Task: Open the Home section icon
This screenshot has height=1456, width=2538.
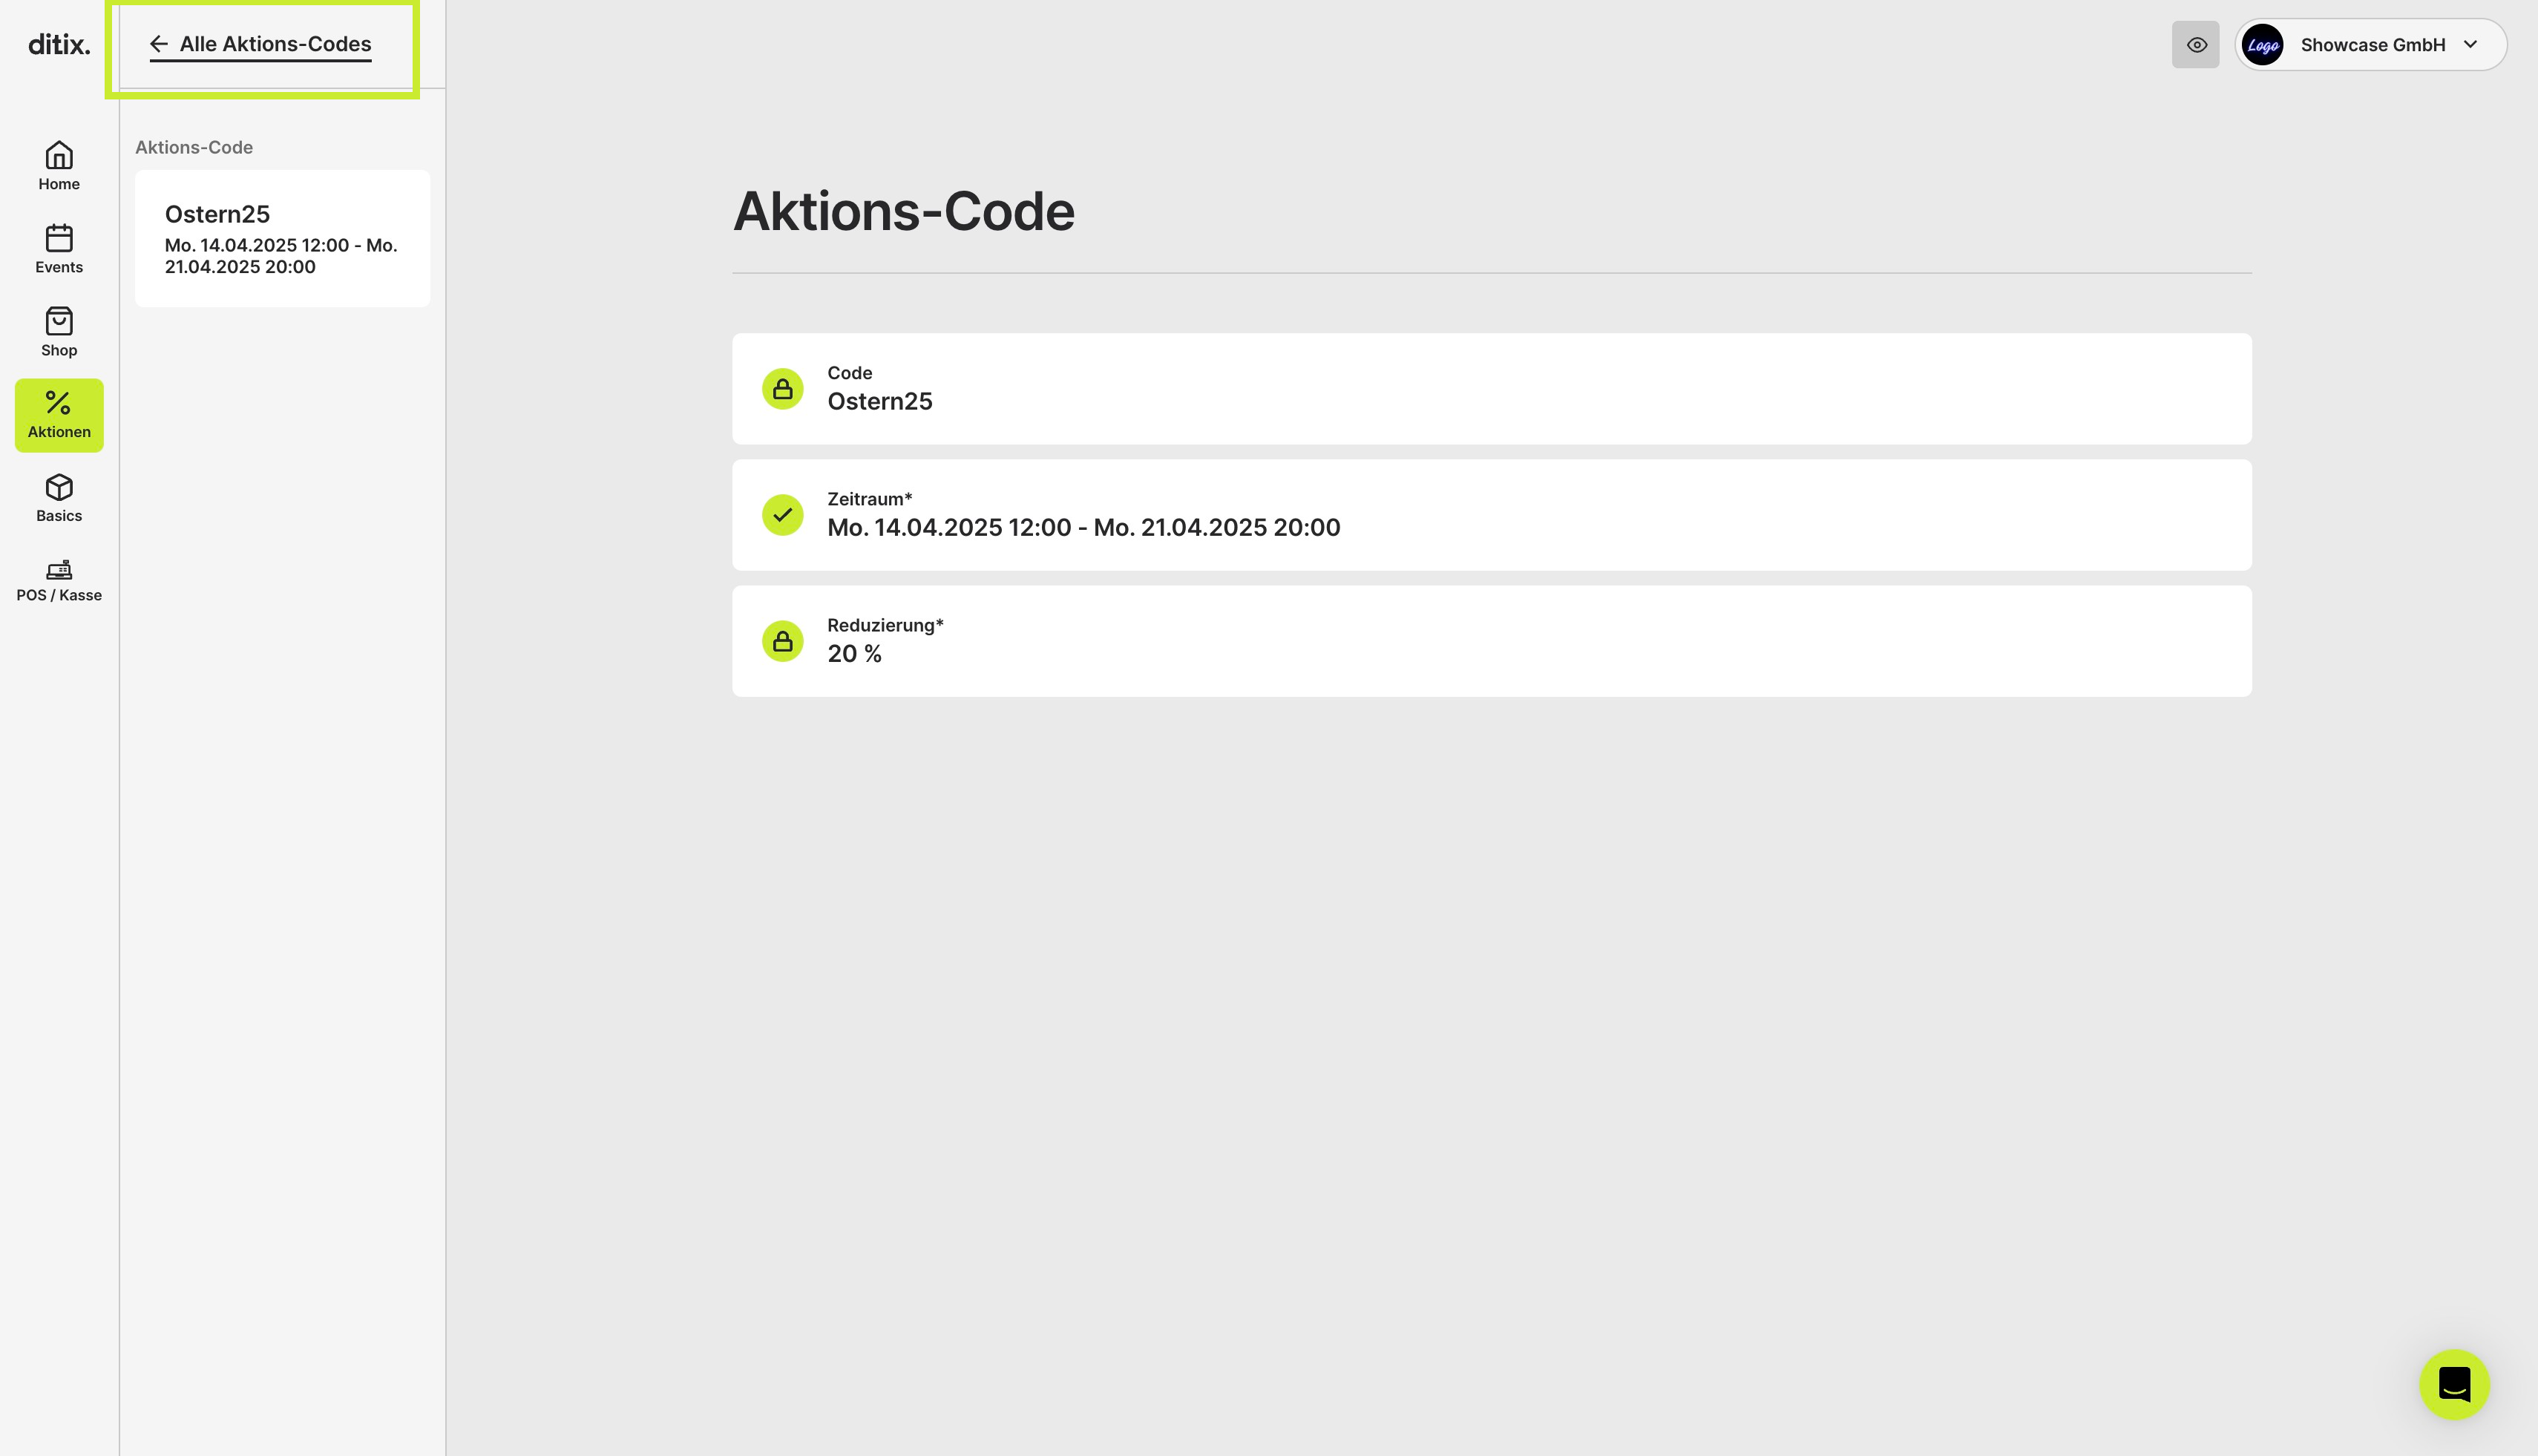Action: [x=59, y=156]
